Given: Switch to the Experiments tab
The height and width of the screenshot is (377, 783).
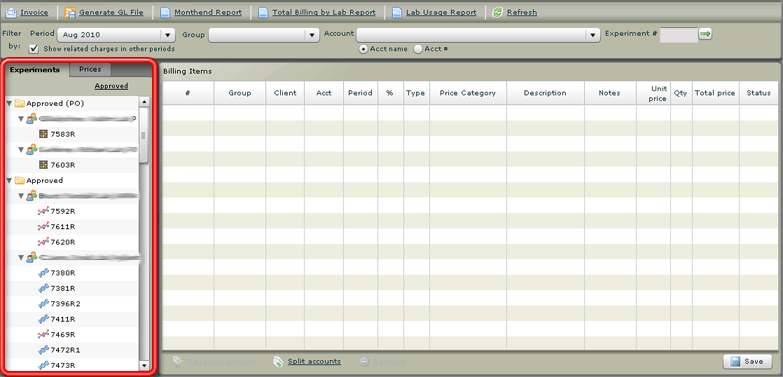Looking at the screenshot, I should [35, 70].
